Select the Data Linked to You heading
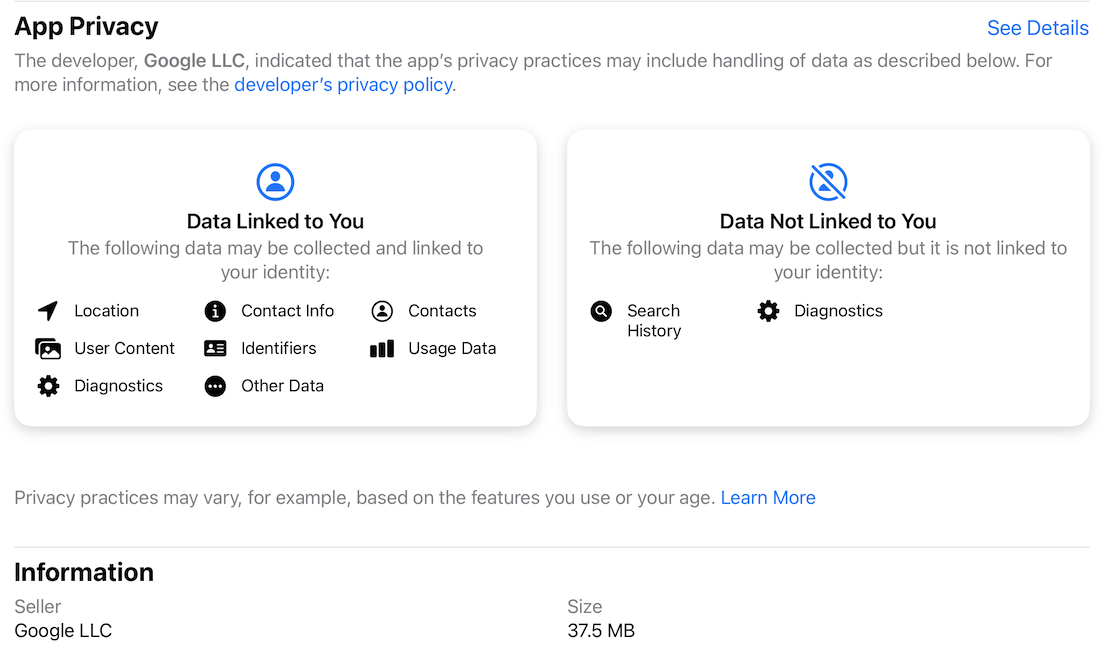1114x656 pixels. [276, 221]
